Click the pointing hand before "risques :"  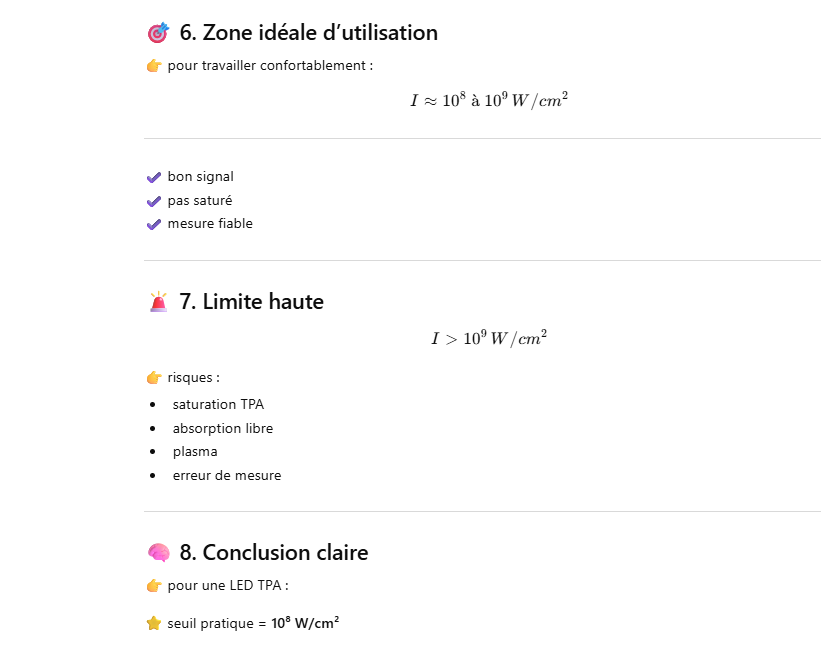(154, 378)
